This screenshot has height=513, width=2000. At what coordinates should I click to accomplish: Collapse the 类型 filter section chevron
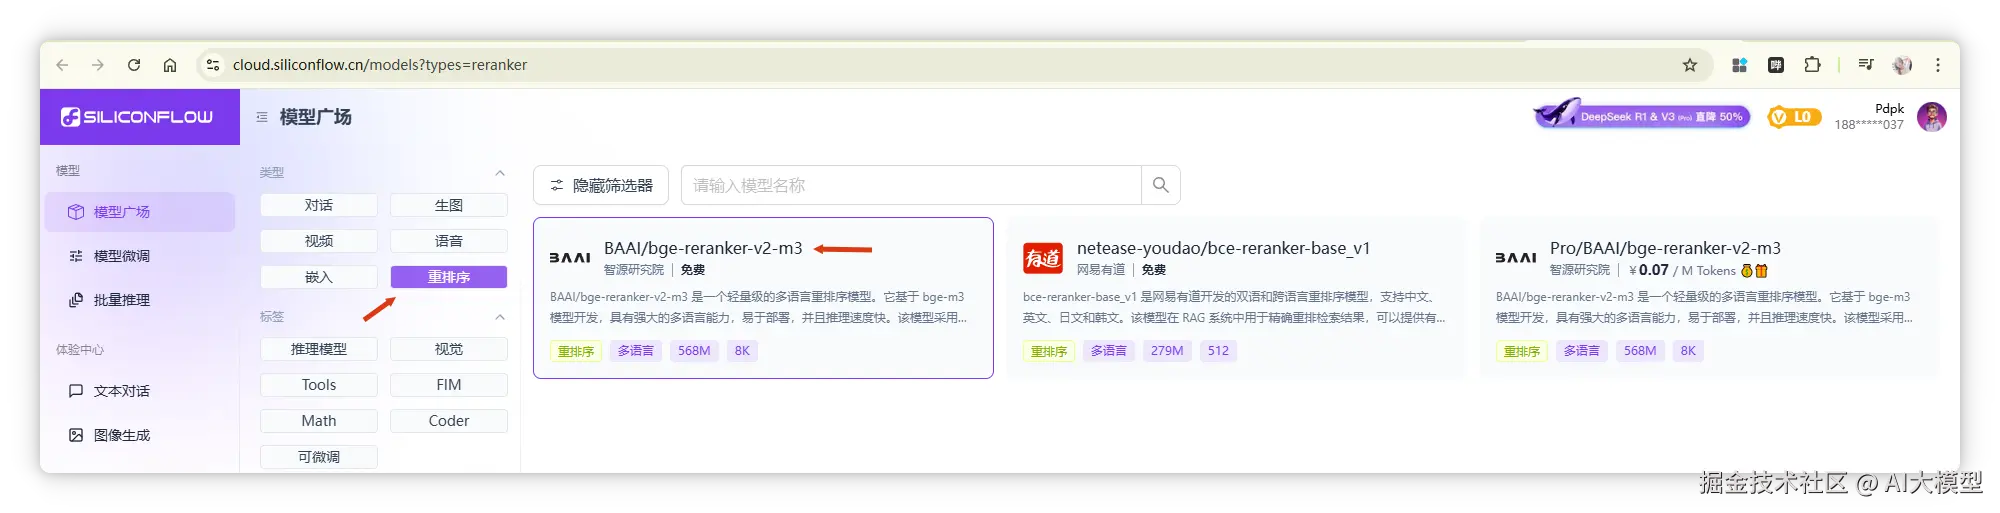500,173
